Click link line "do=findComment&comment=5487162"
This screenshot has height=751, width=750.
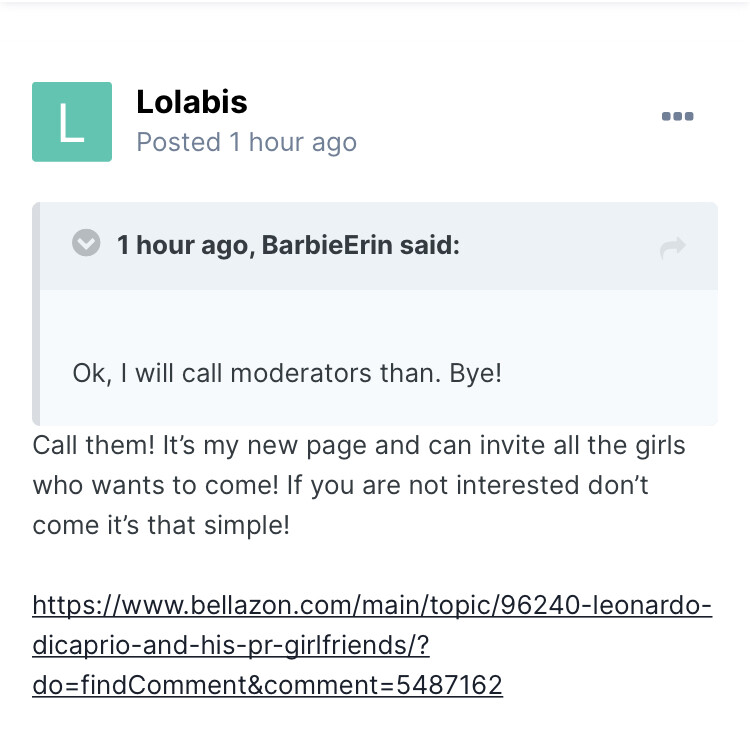267,684
